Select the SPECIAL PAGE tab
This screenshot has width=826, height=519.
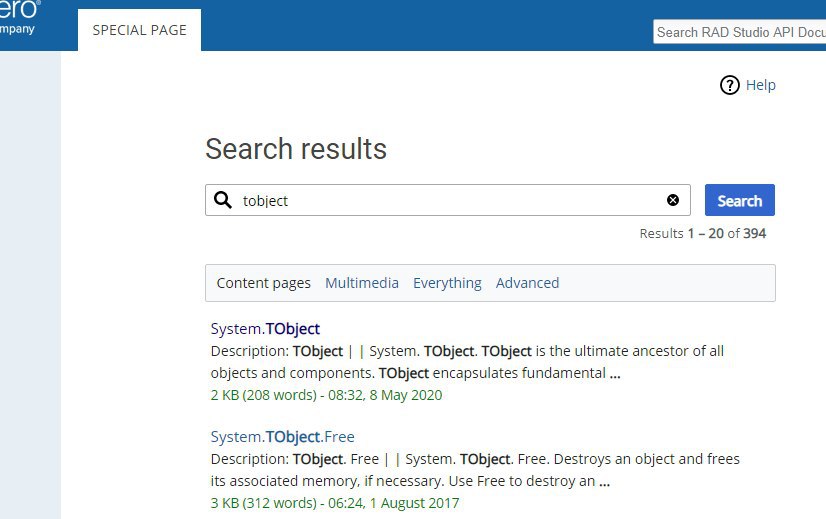point(140,30)
